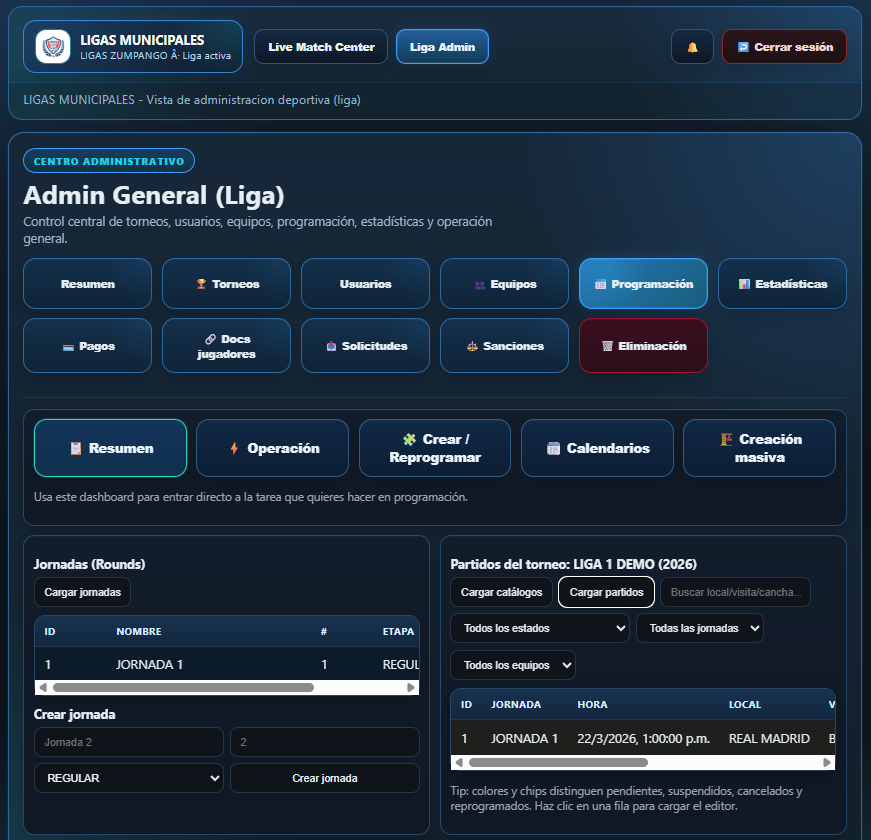Click the Ligas Municipales shield logo
The width and height of the screenshot is (871, 840).
pyautogui.click(x=52, y=47)
